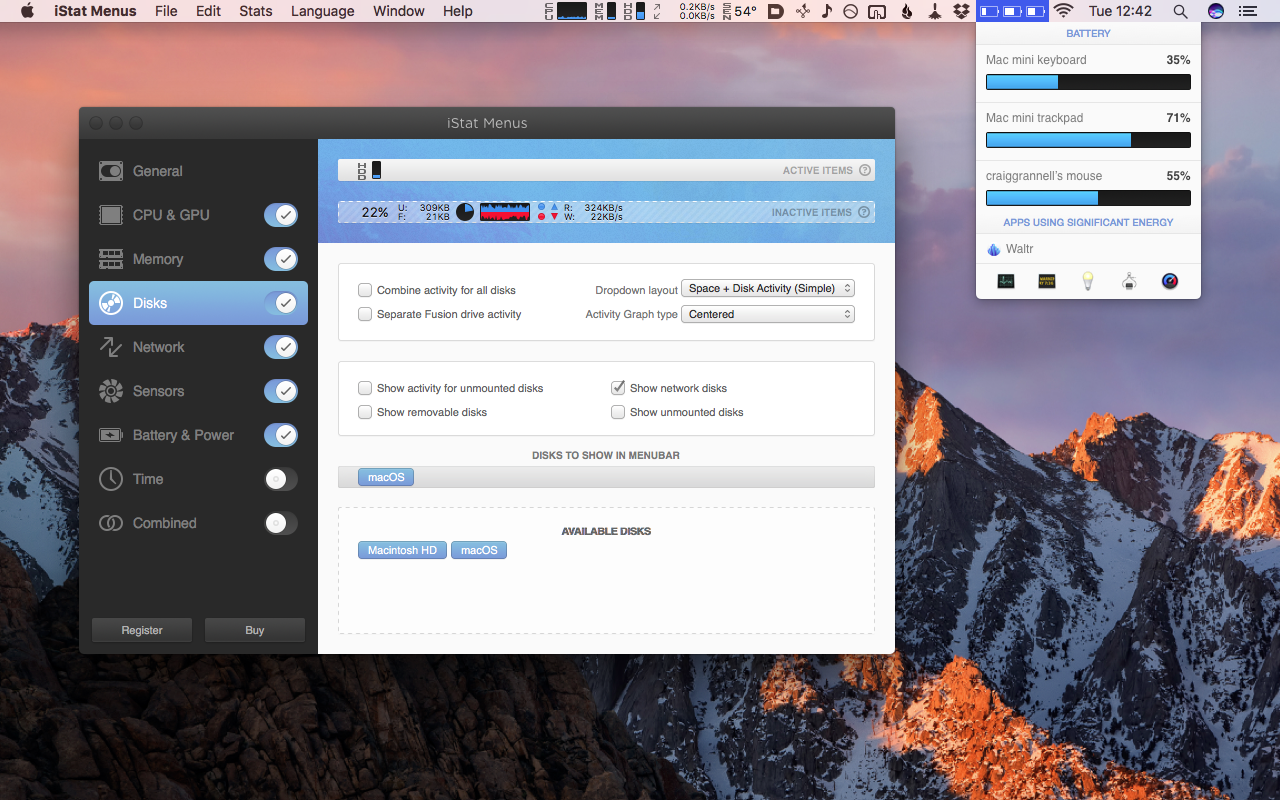This screenshot has width=1280, height=800.
Task: Enable Show activity for unmounted disks
Action: tap(365, 388)
